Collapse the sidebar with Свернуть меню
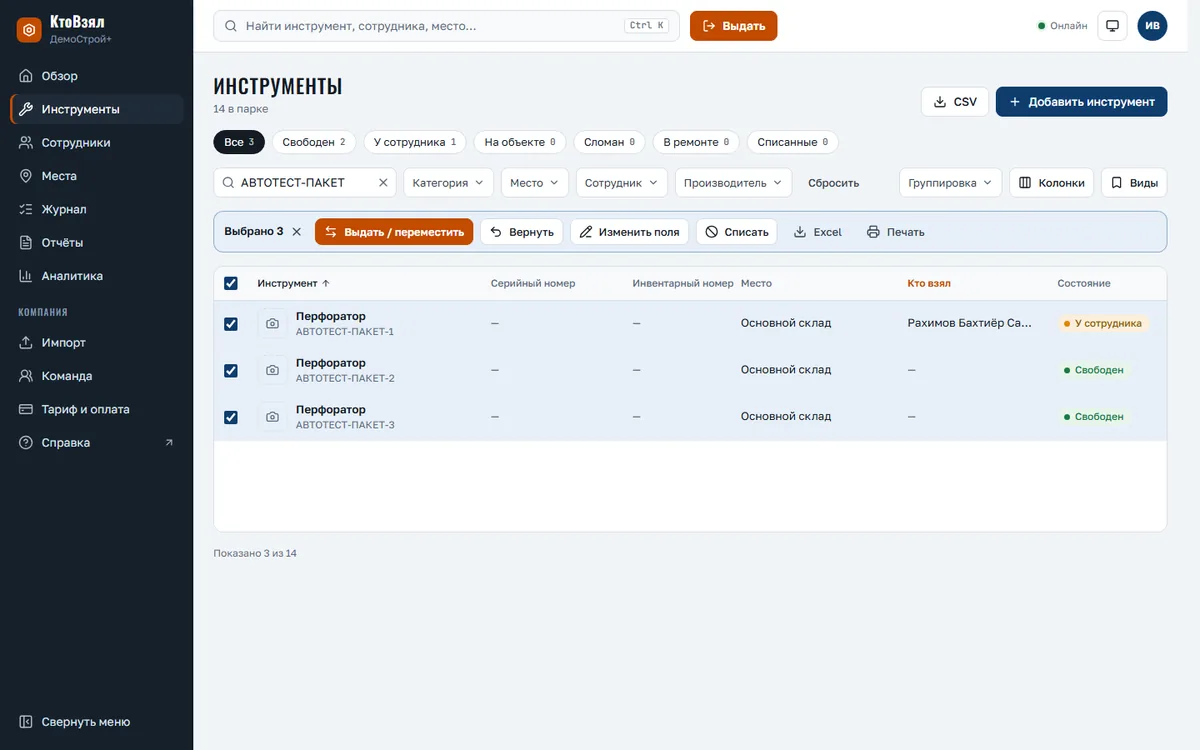The width and height of the screenshot is (1200, 750). [x=96, y=722]
